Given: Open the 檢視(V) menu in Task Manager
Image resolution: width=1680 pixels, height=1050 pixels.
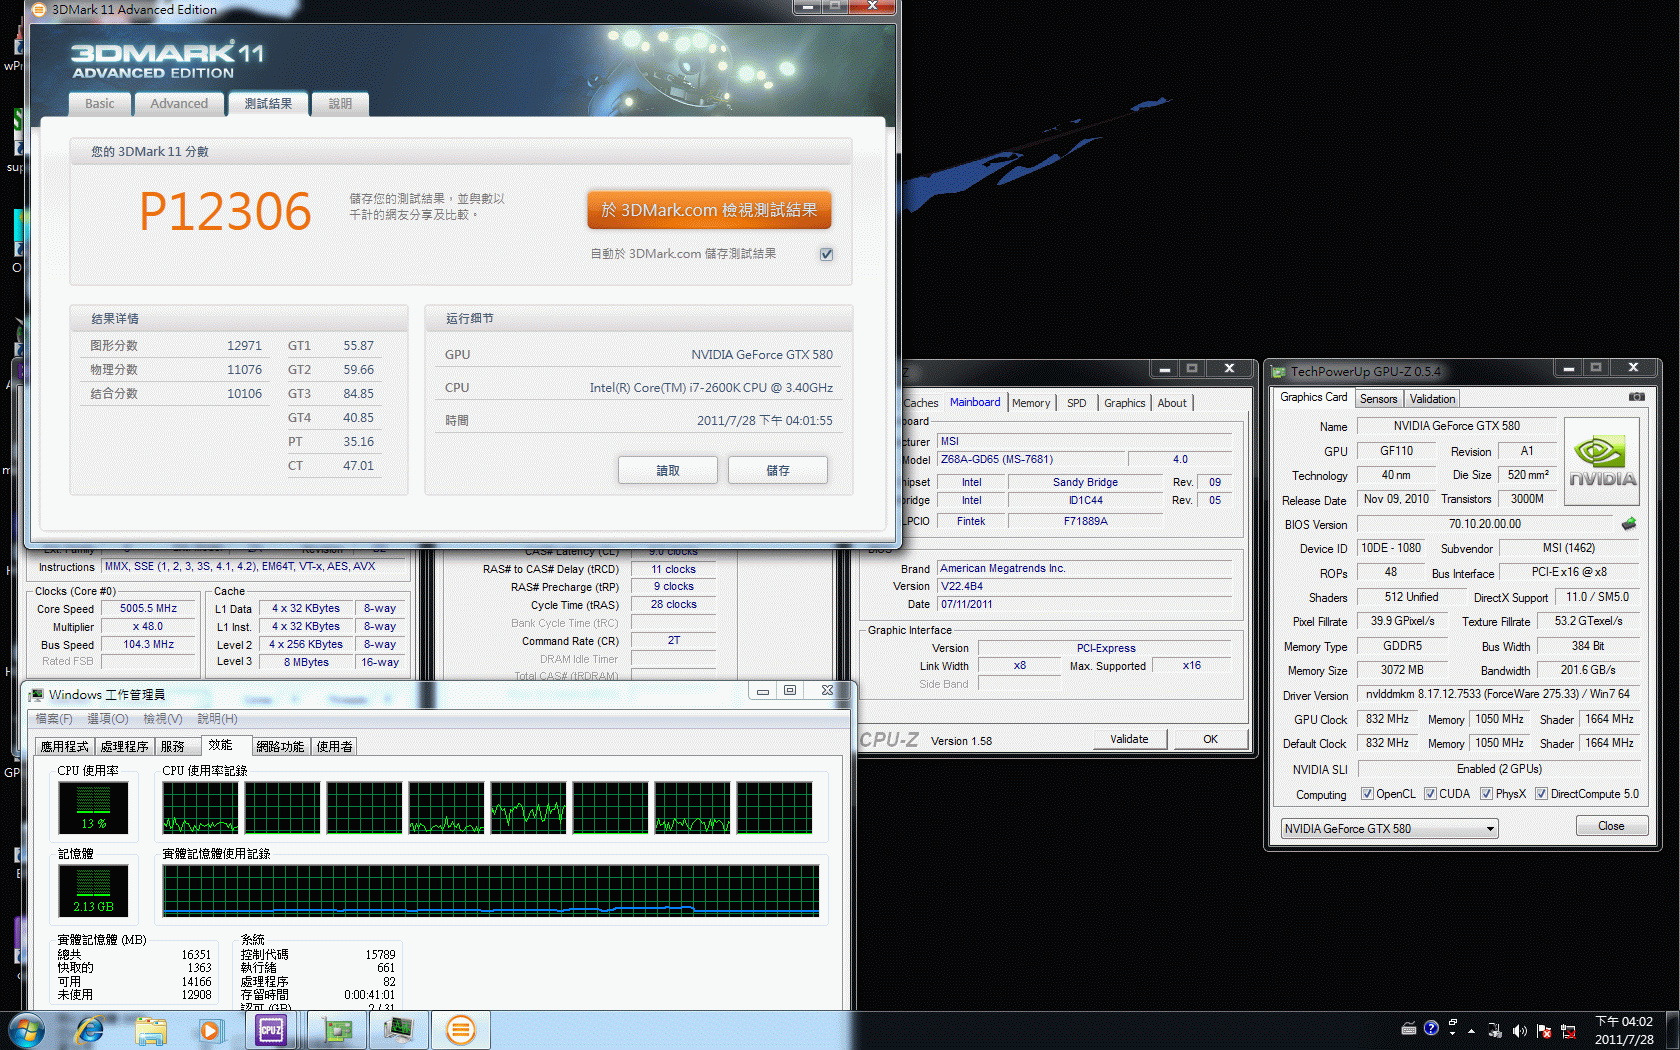Looking at the screenshot, I should tap(162, 719).
